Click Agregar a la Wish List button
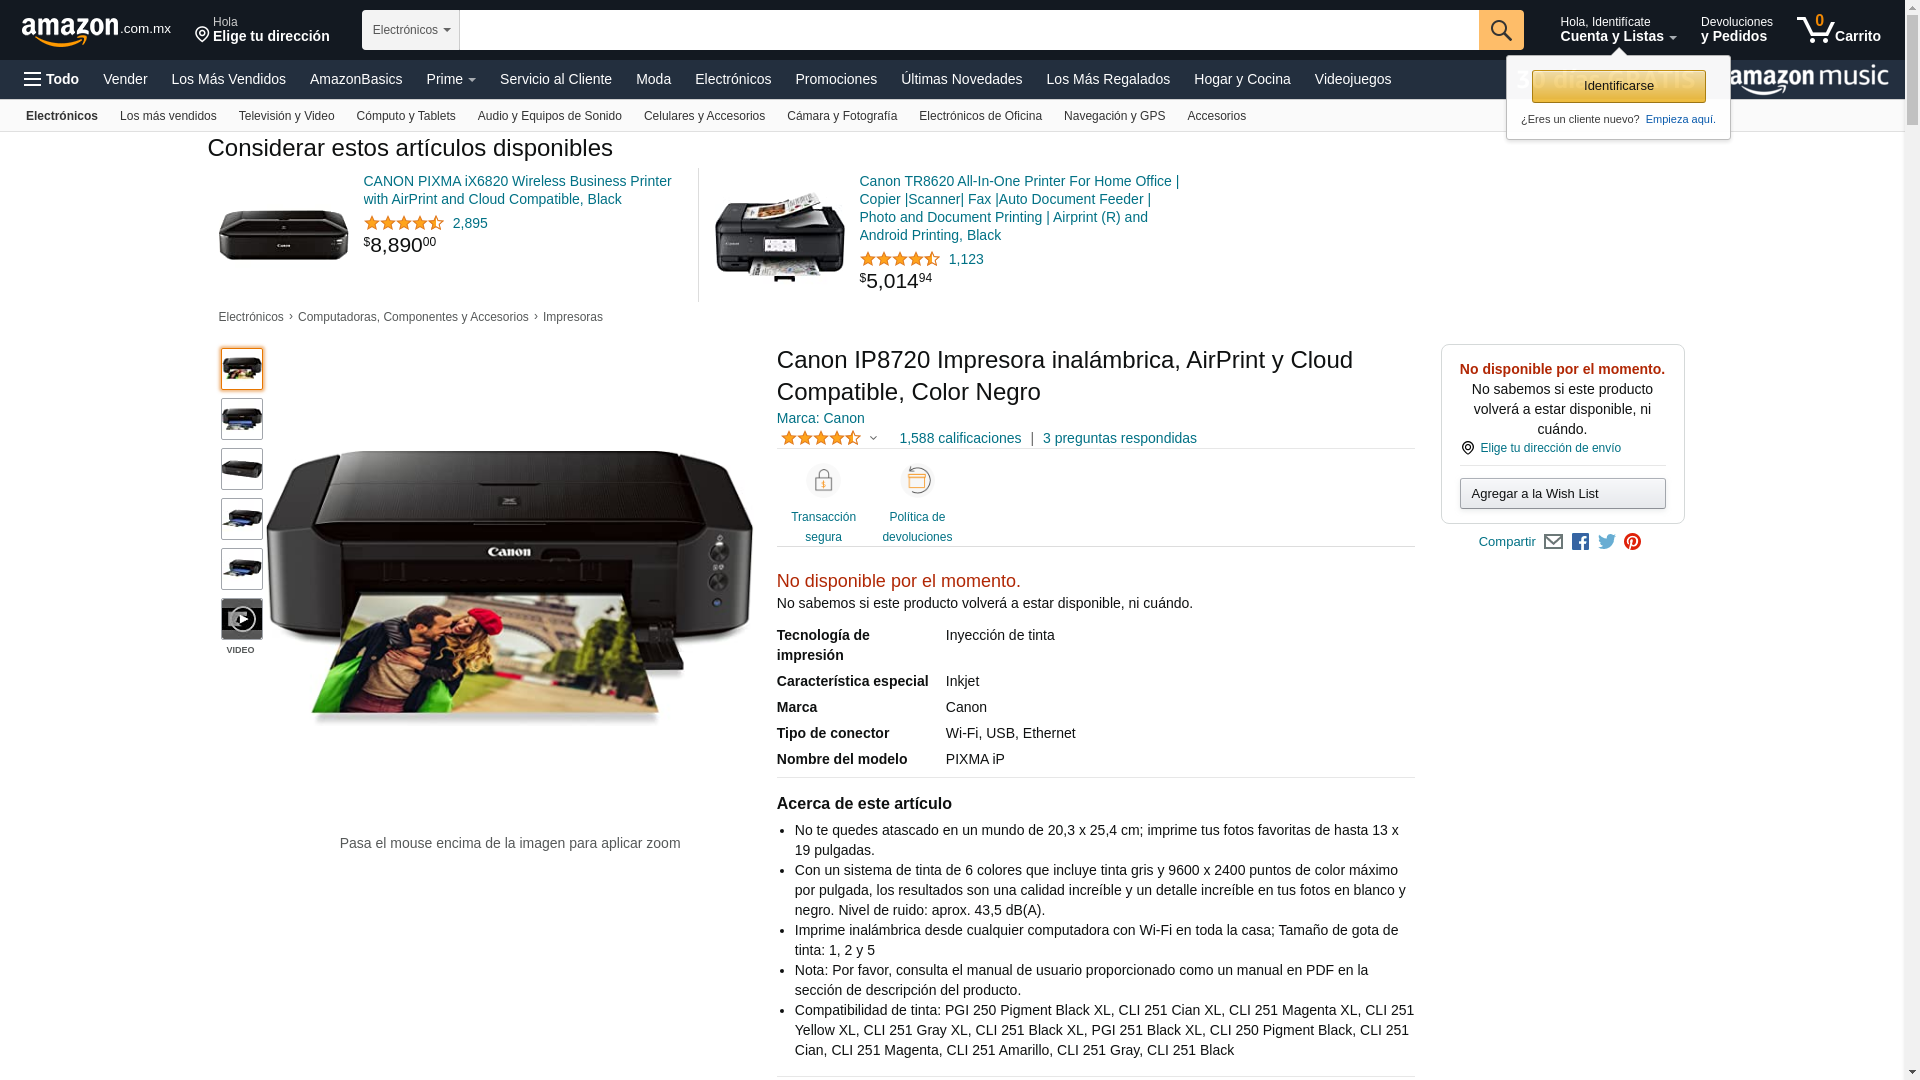 pyautogui.click(x=1563, y=494)
